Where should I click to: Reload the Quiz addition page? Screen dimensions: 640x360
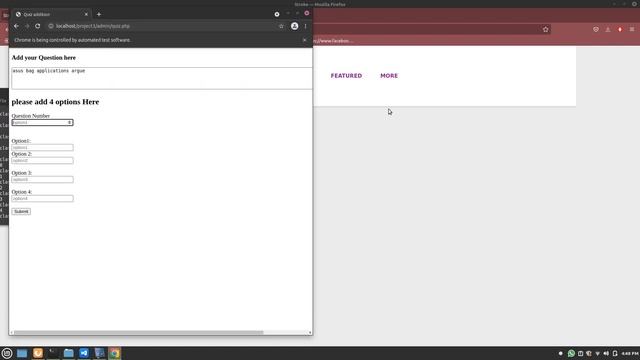point(38,26)
